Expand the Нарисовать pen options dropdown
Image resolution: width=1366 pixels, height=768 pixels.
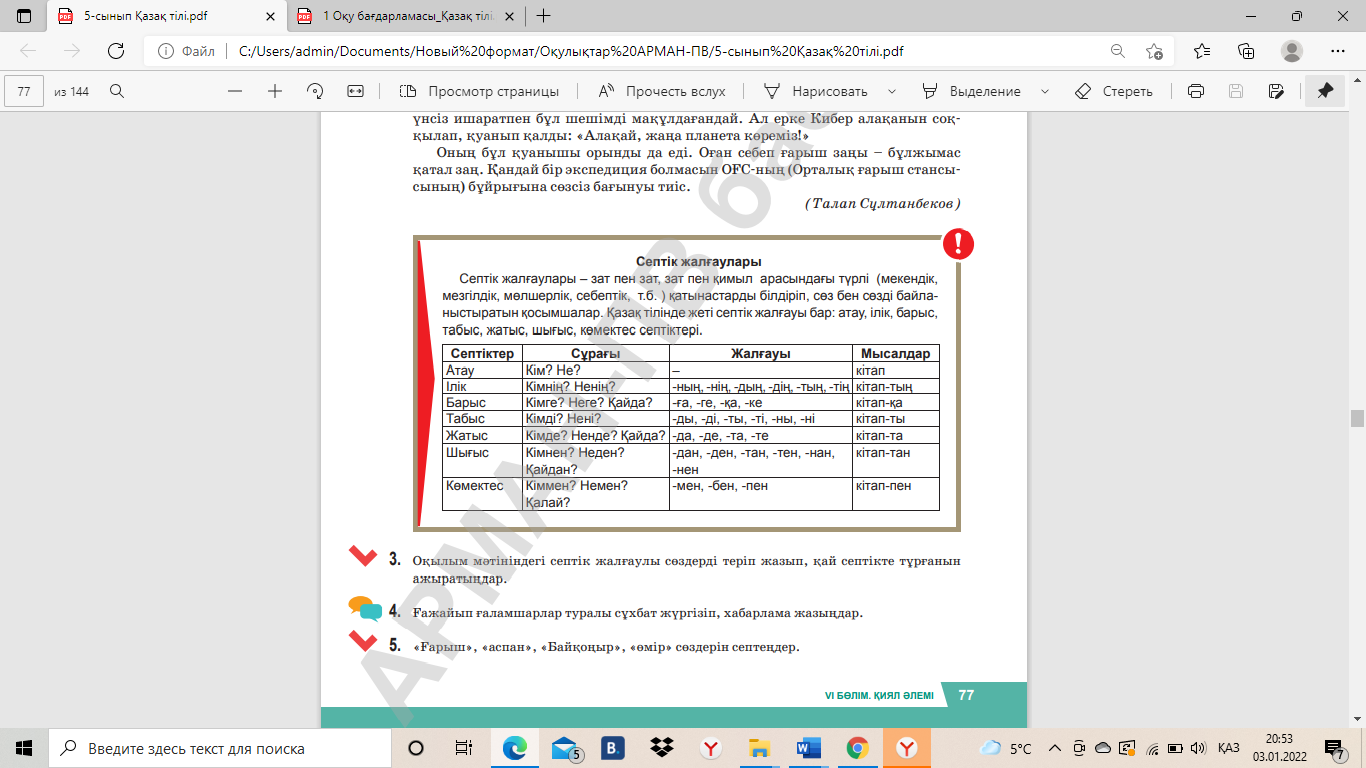[892, 91]
